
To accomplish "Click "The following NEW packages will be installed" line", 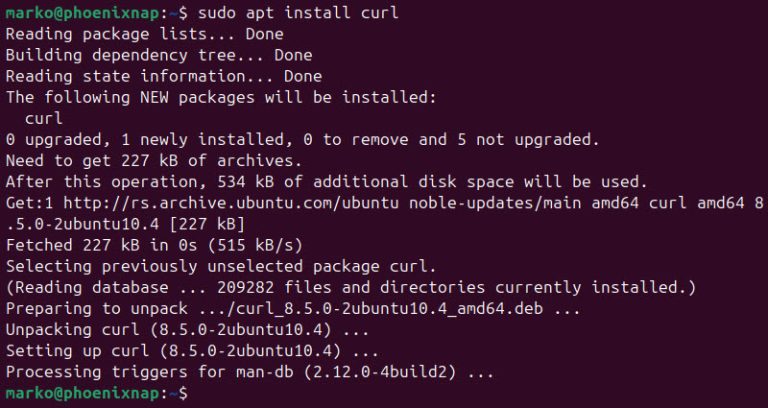I will (x=221, y=97).
